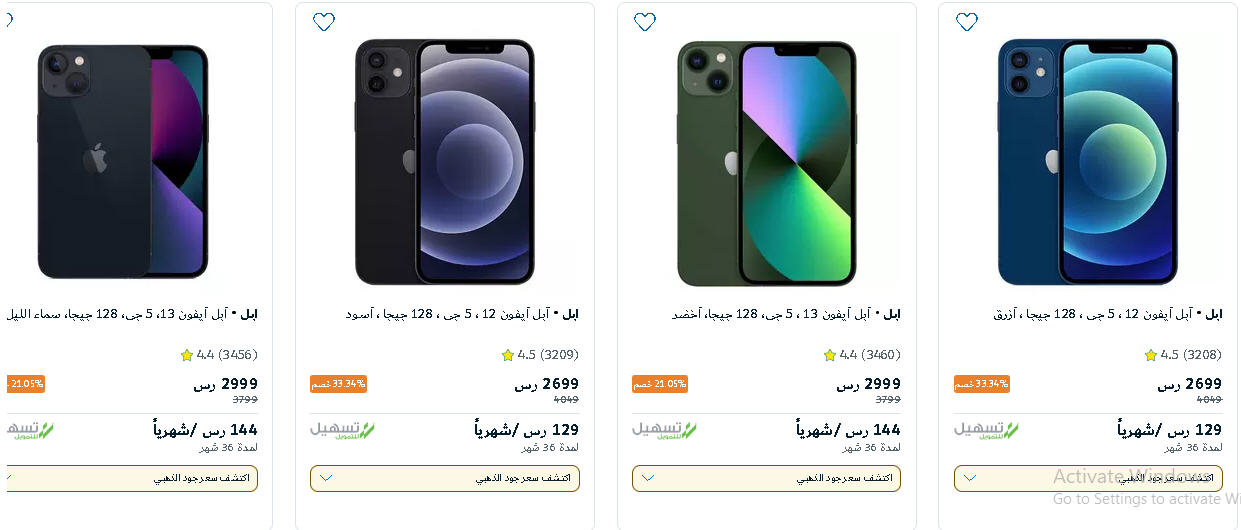Expand Jood golden price for black iPhone 12
1241x530 pixels.
tap(444, 478)
